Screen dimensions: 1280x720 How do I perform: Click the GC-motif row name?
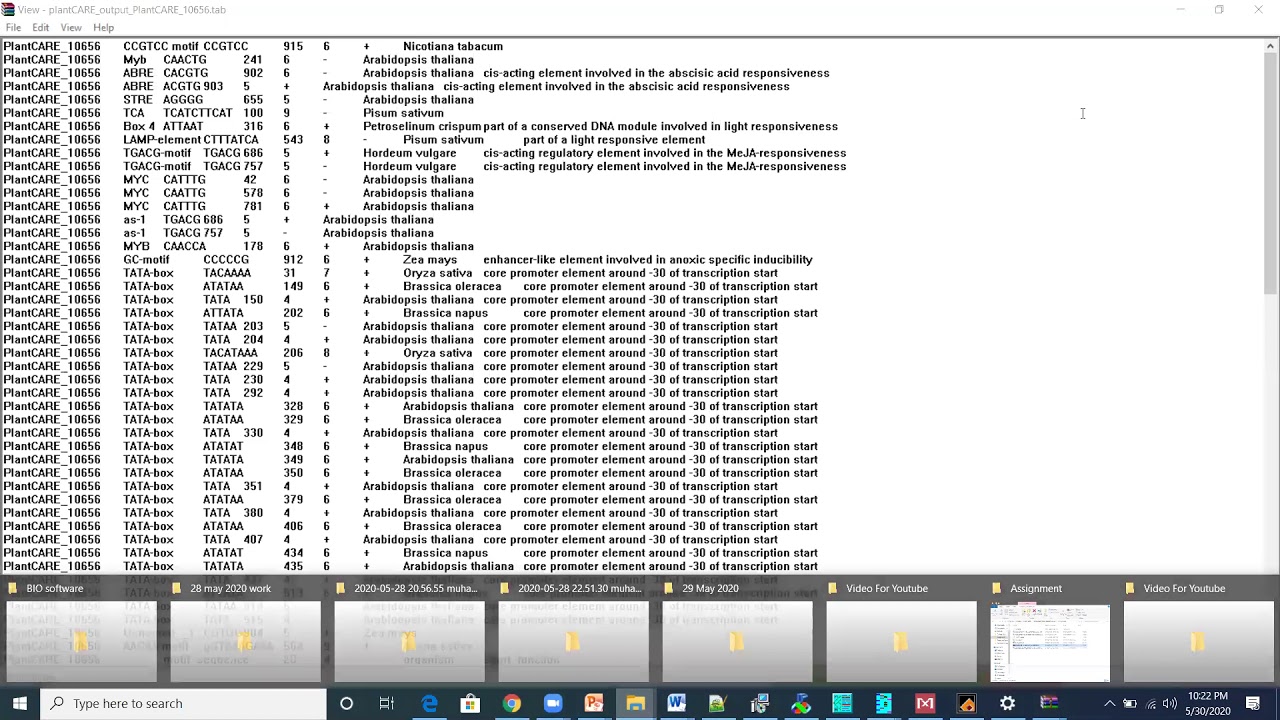[146, 260]
